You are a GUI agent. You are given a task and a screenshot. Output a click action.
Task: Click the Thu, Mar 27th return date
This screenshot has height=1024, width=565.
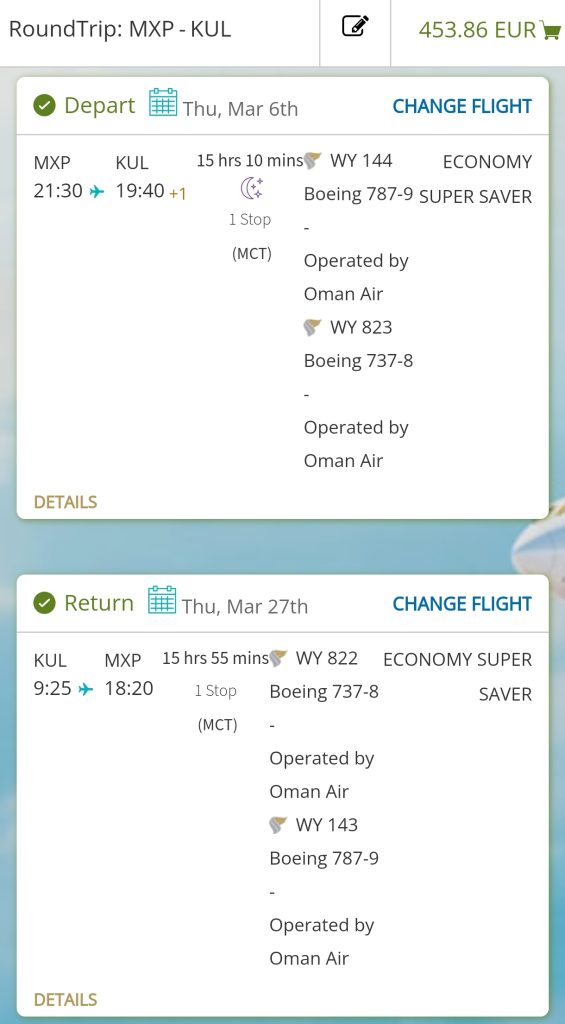click(245, 606)
